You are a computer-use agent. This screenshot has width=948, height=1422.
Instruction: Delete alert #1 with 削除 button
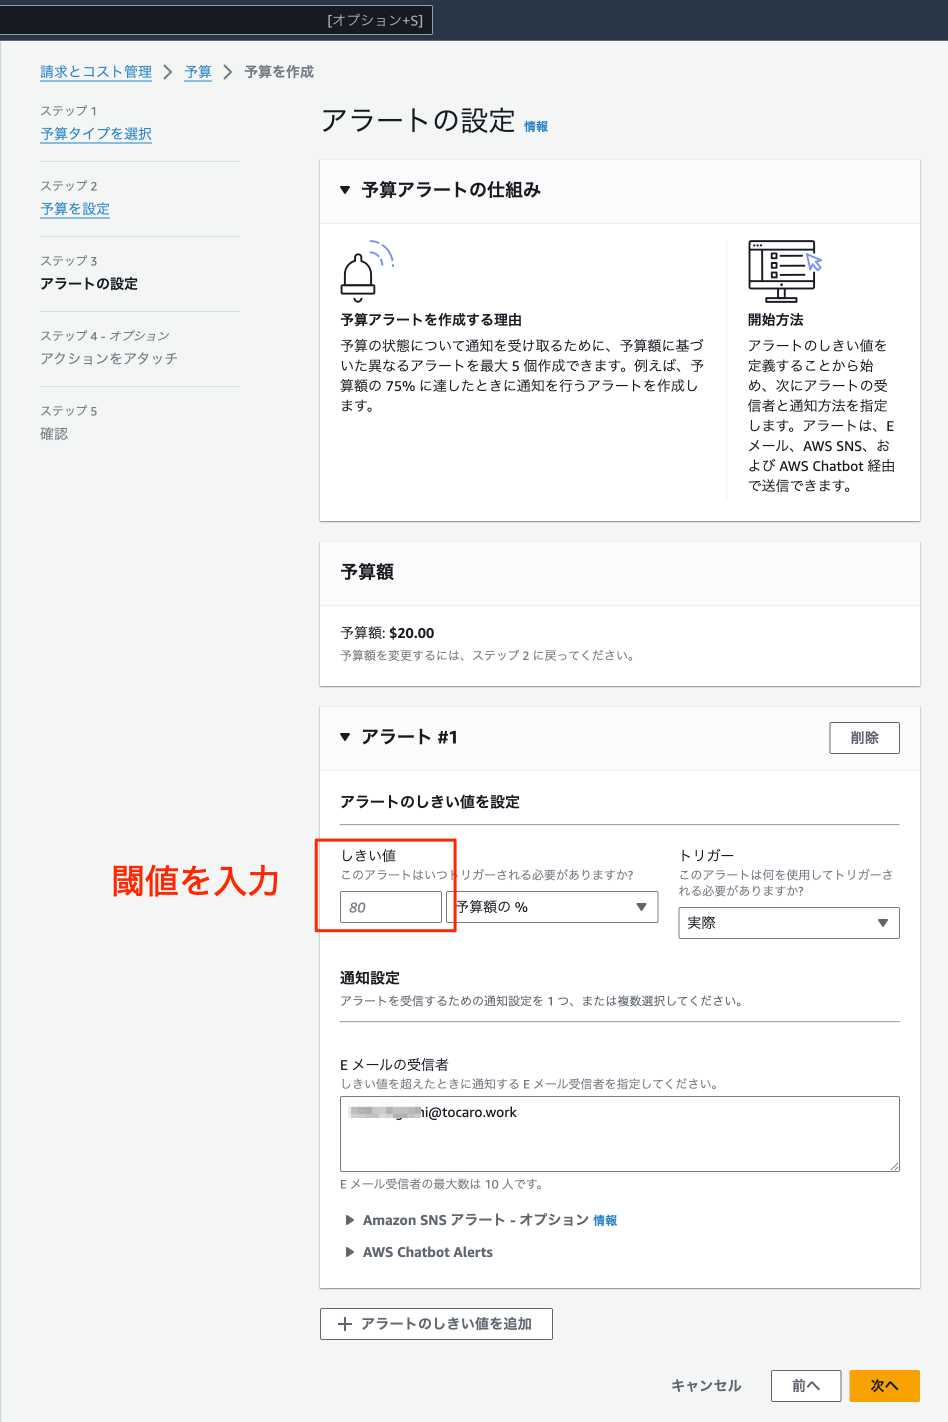pyautogui.click(x=864, y=737)
